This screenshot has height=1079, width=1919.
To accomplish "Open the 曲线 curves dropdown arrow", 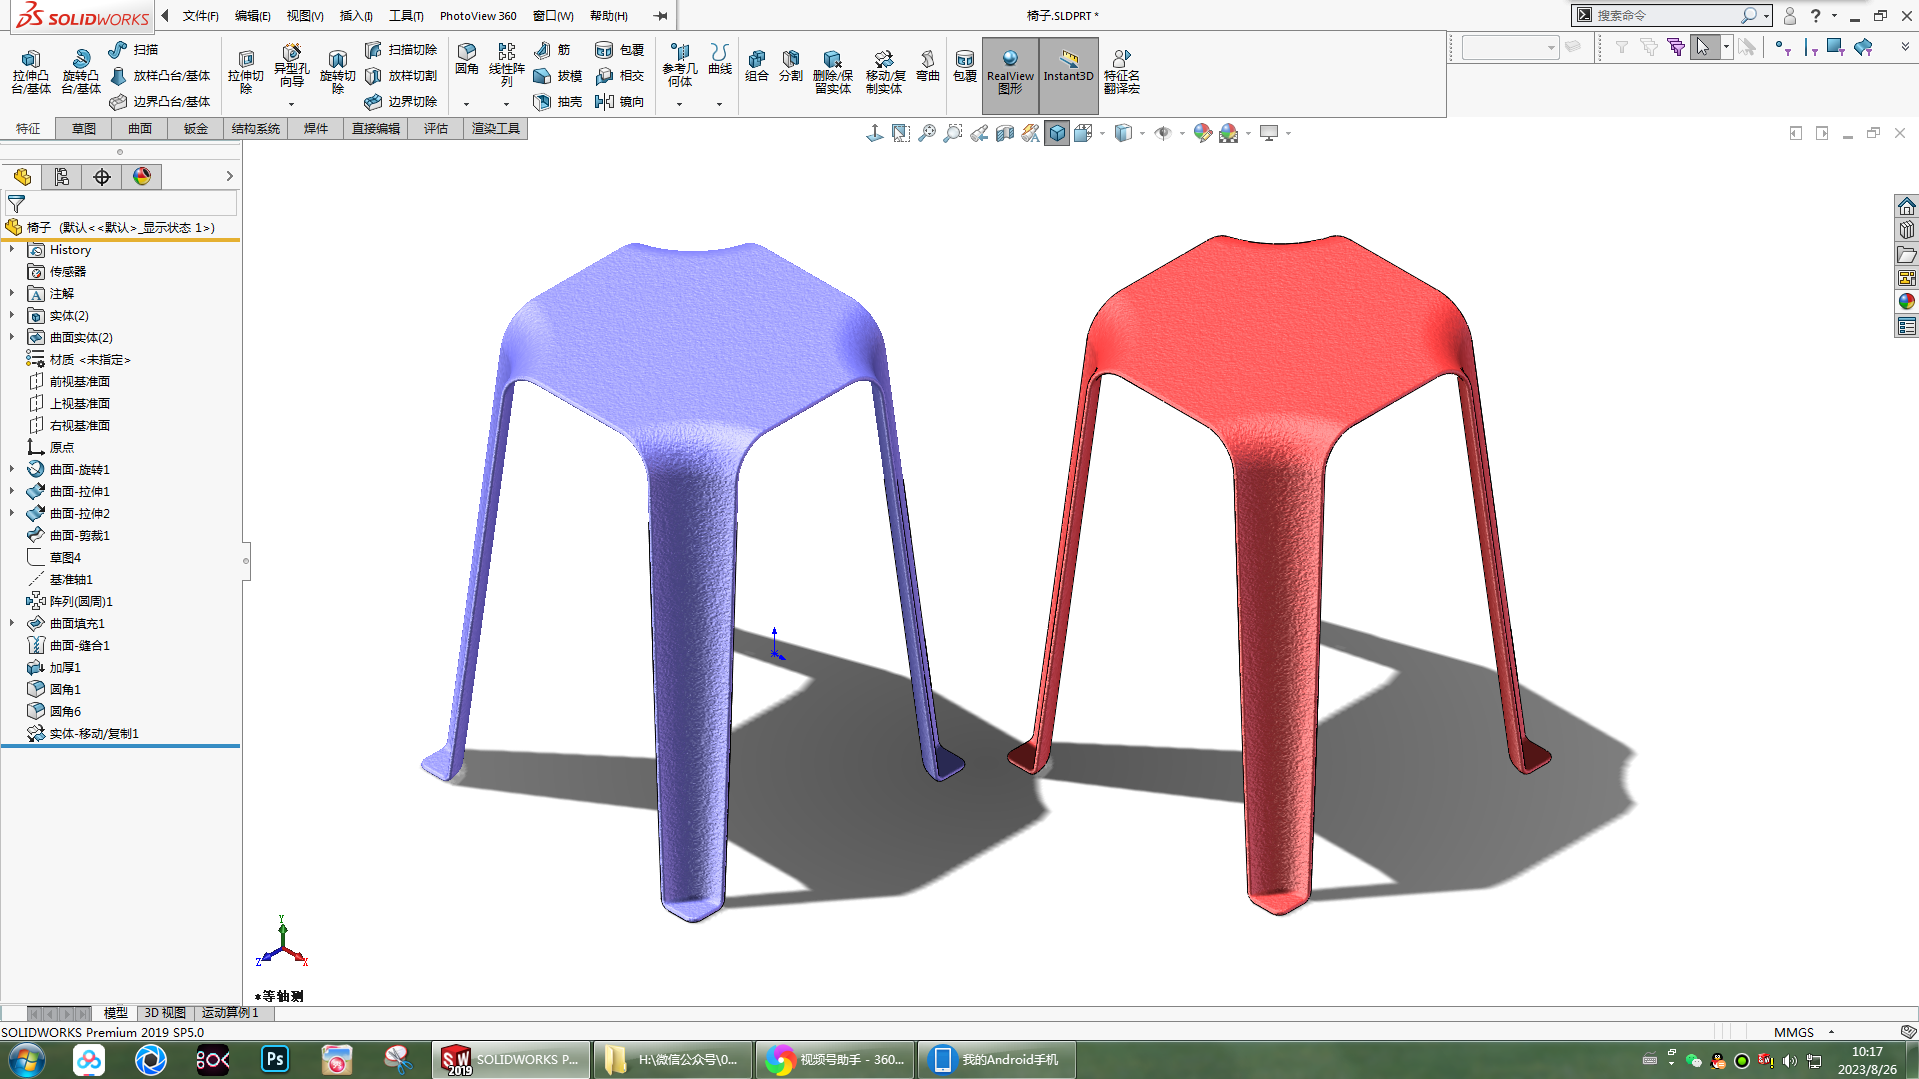I will (719, 104).
